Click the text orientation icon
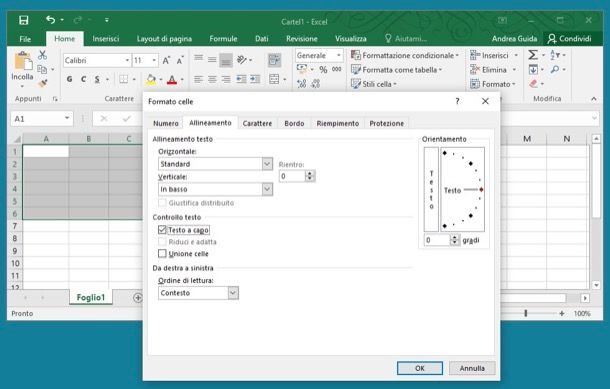Image resolution: width=610 pixels, height=389 pixels. pos(242,60)
